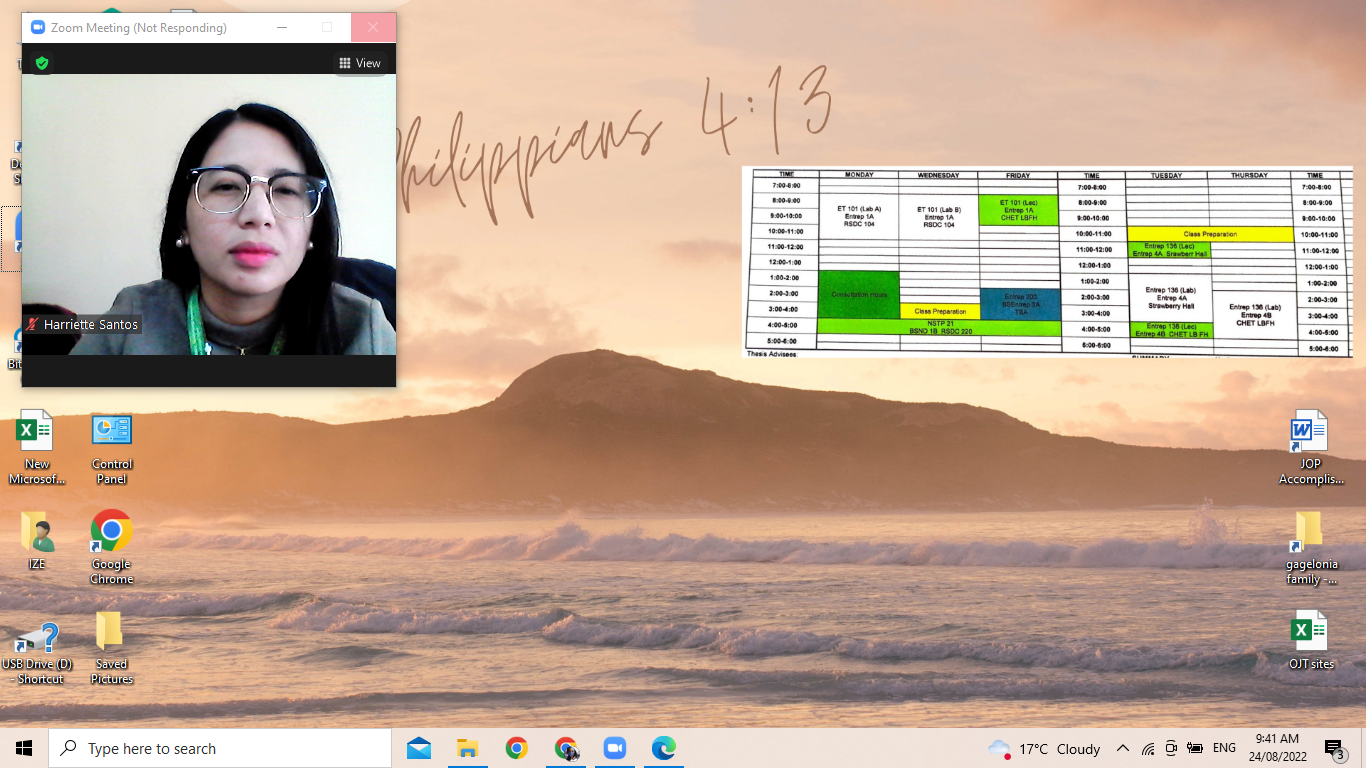Open the JOP Accomplishment Word document

[1310, 448]
